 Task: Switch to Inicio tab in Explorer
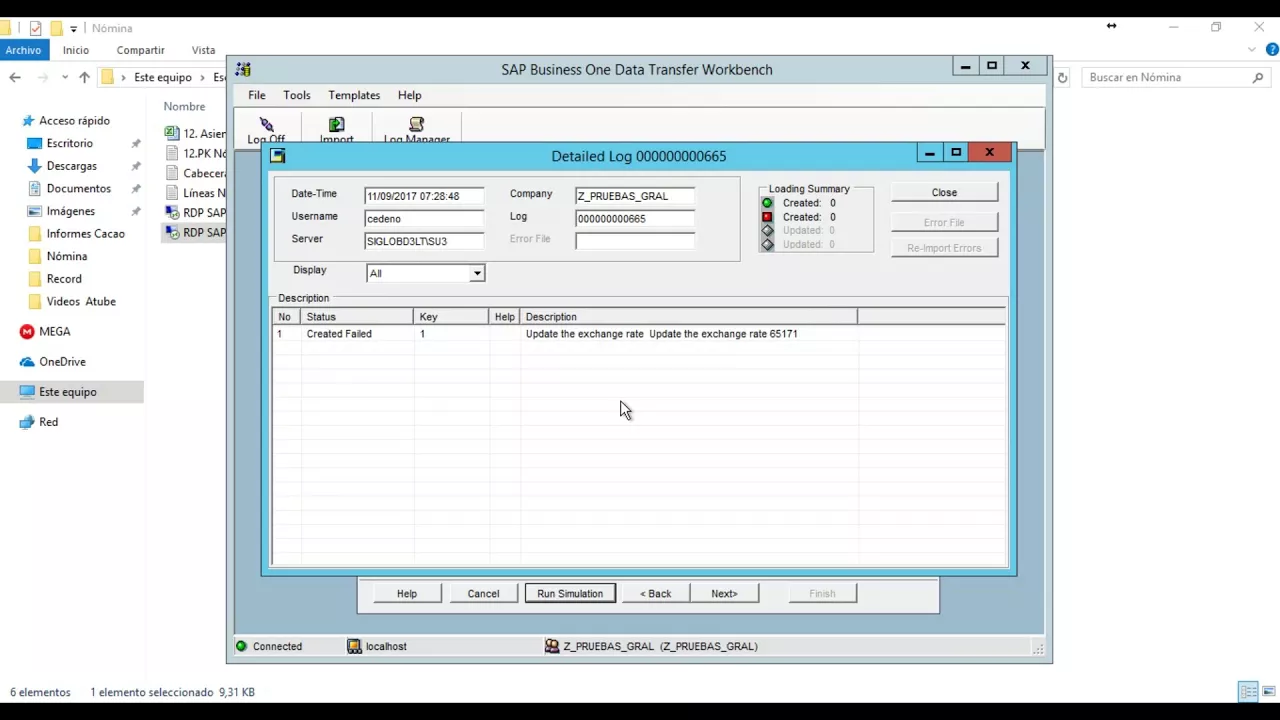[76, 50]
